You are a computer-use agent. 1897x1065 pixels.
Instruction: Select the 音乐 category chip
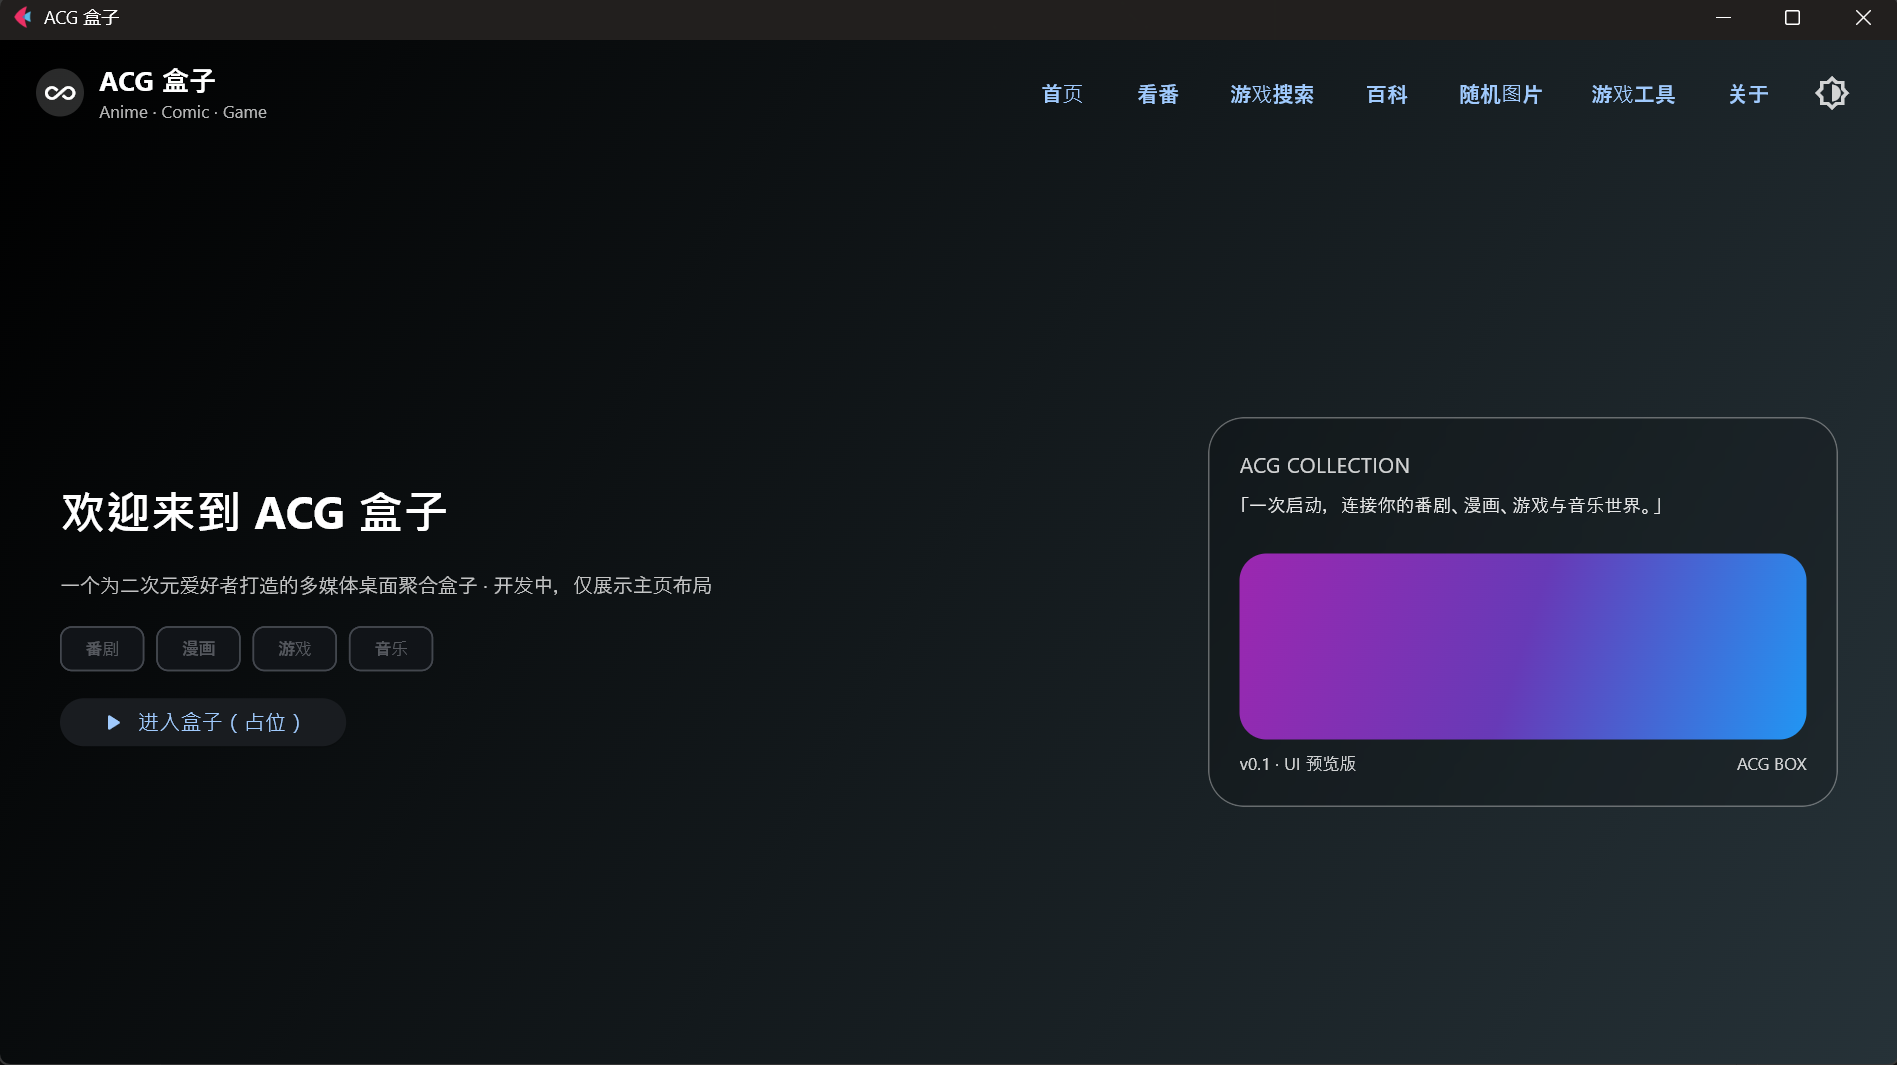pos(390,648)
